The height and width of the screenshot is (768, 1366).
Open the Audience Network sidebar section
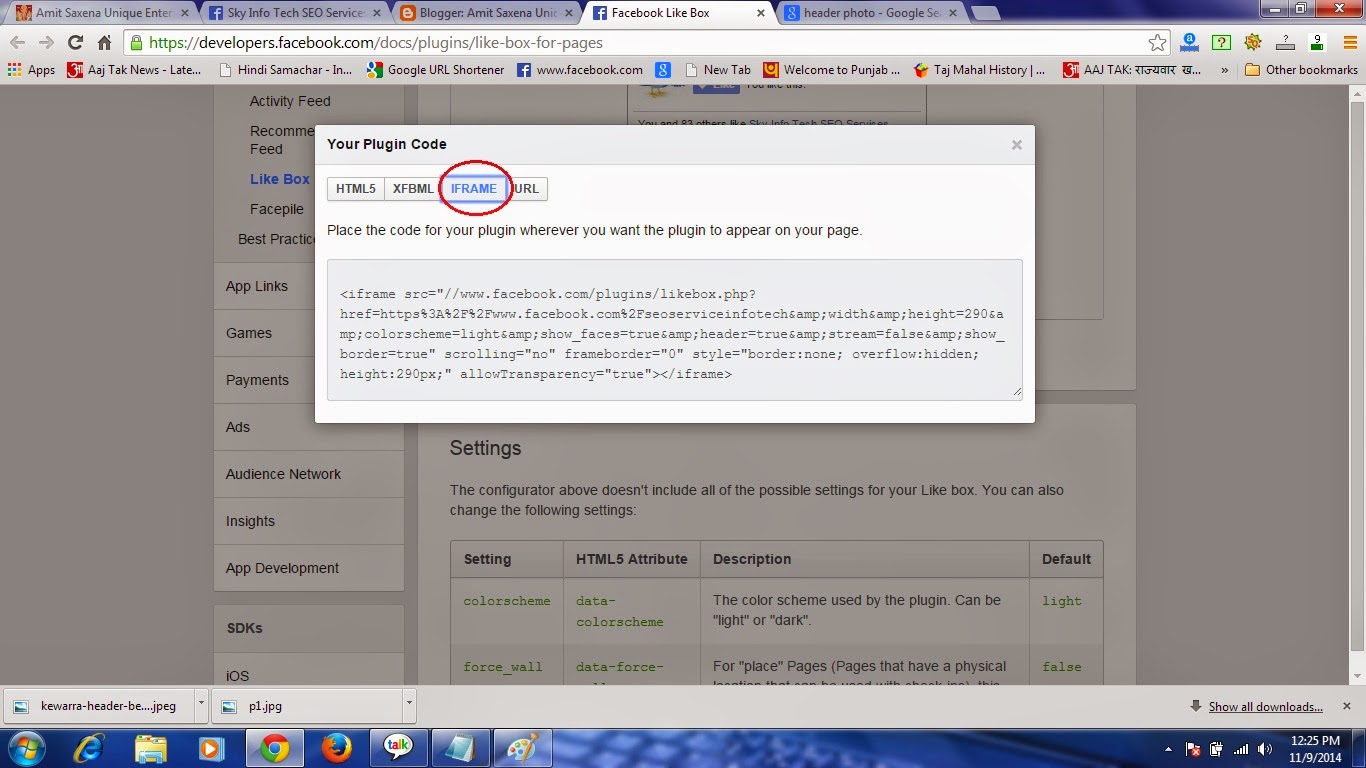pos(309,474)
